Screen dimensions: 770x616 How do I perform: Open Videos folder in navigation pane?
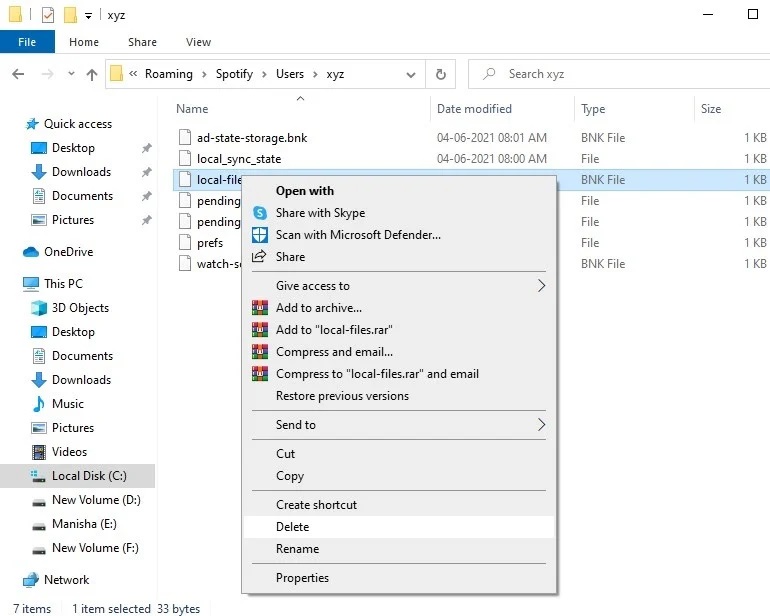pos(69,452)
